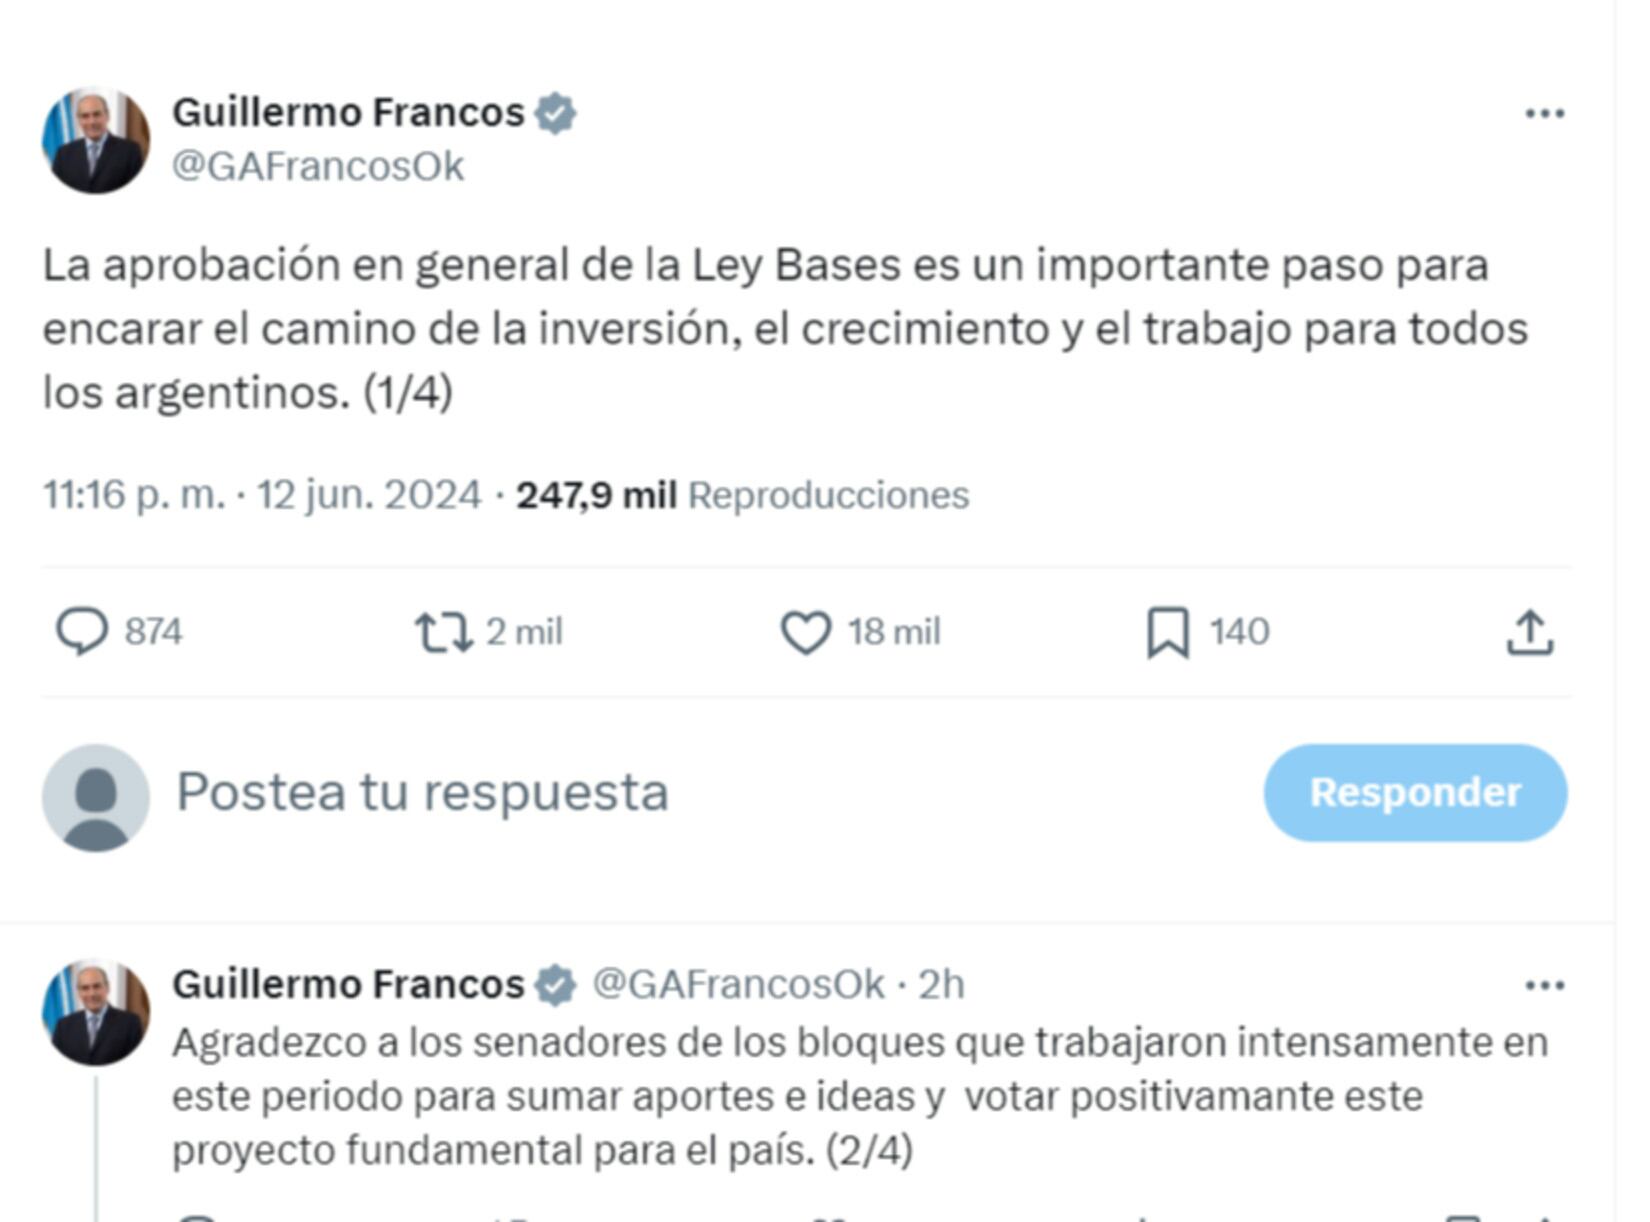Like the main tweet with heart icon
Screen dimensions: 1650x1222
click(806, 632)
